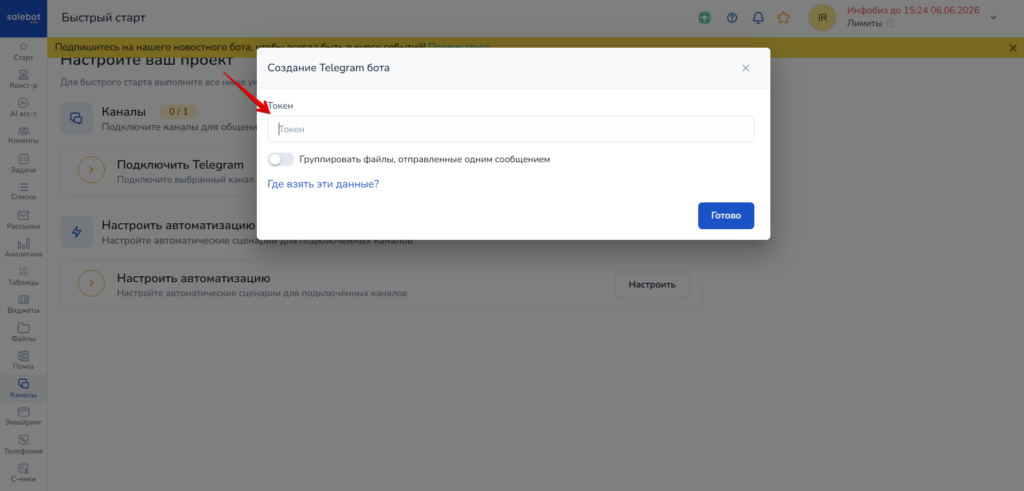Open the notifications bell
Screen dimensions: 1024x491
coord(758,18)
